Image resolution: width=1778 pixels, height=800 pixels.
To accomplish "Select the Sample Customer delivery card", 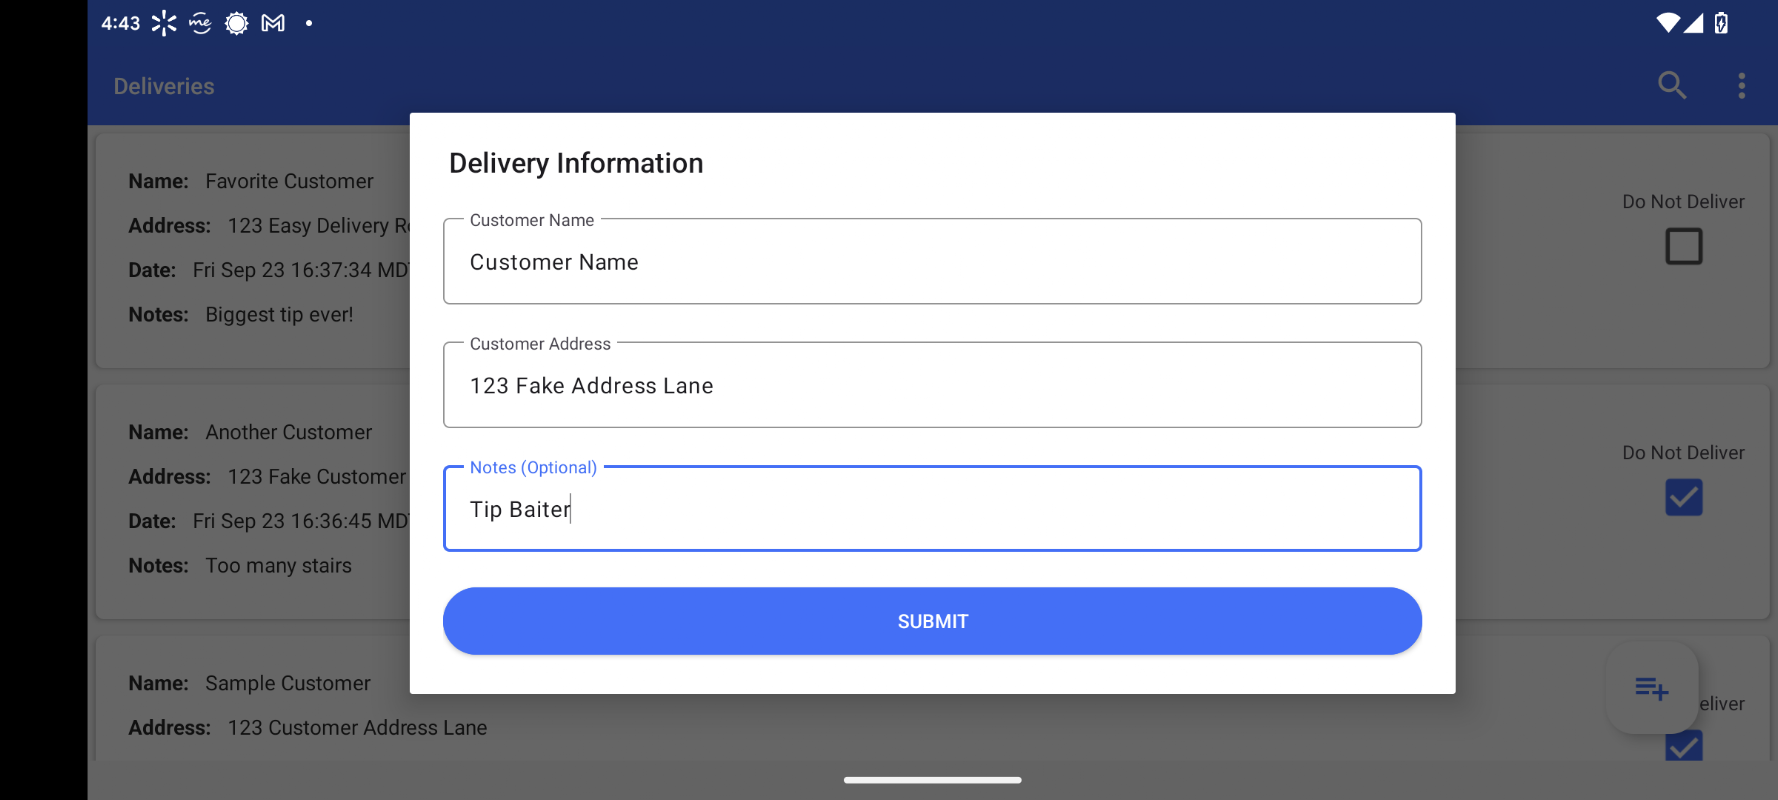I will point(932,699).
